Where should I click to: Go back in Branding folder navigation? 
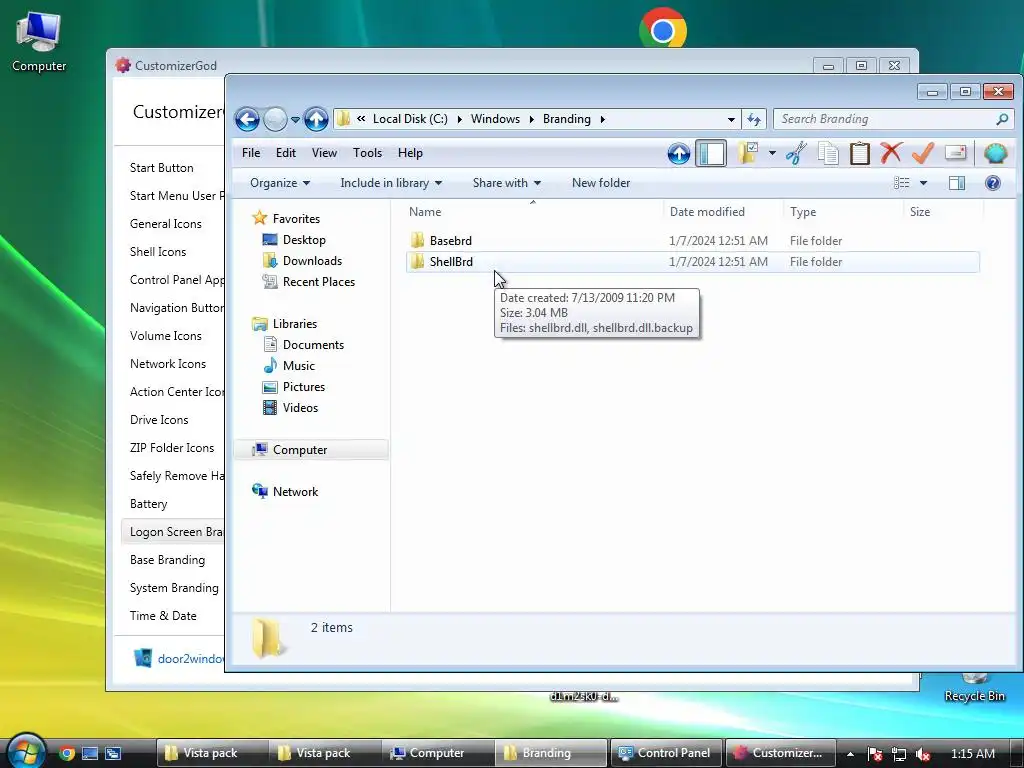[247, 120]
